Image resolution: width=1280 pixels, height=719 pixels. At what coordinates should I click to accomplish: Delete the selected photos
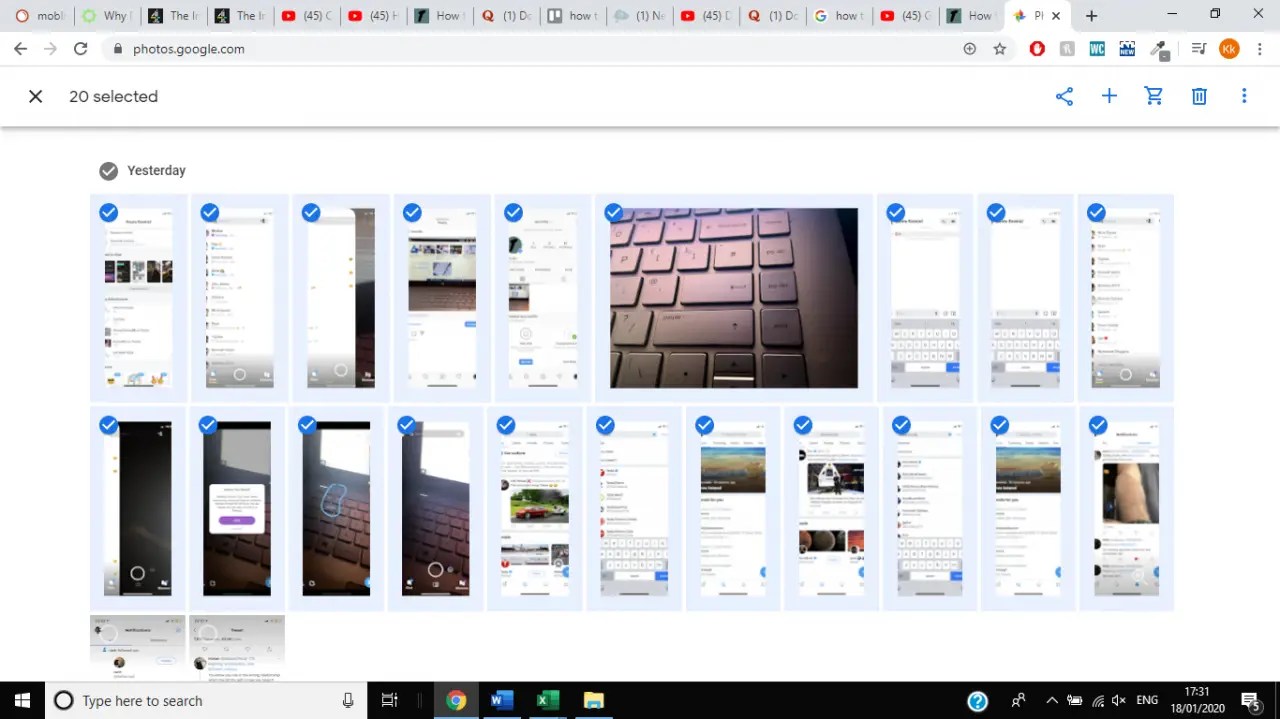[x=1199, y=96]
